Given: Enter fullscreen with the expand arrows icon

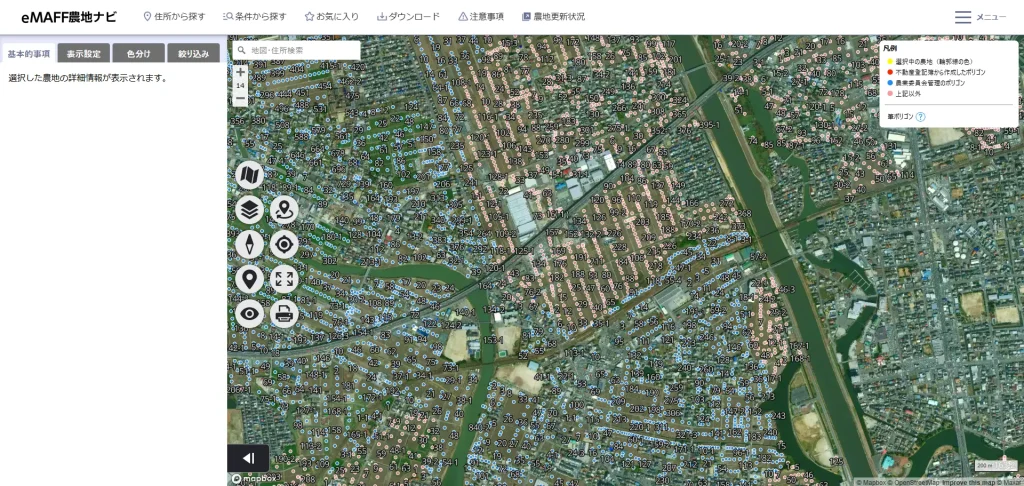Looking at the screenshot, I should click(x=284, y=279).
